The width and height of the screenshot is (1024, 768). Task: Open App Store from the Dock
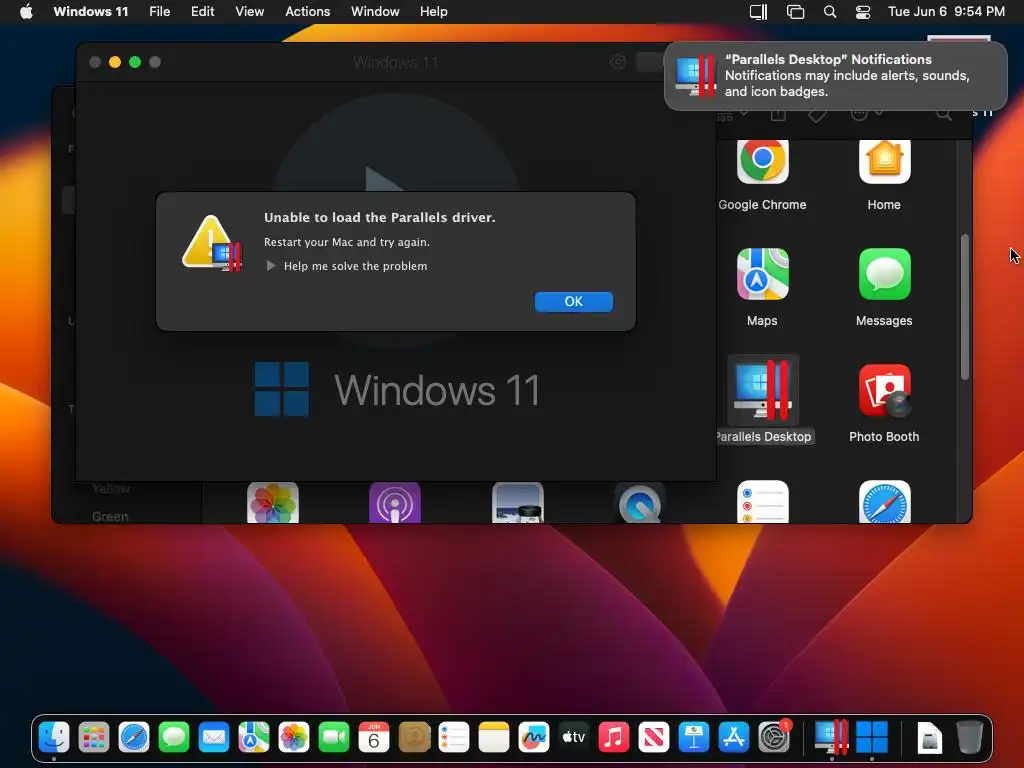click(x=733, y=738)
